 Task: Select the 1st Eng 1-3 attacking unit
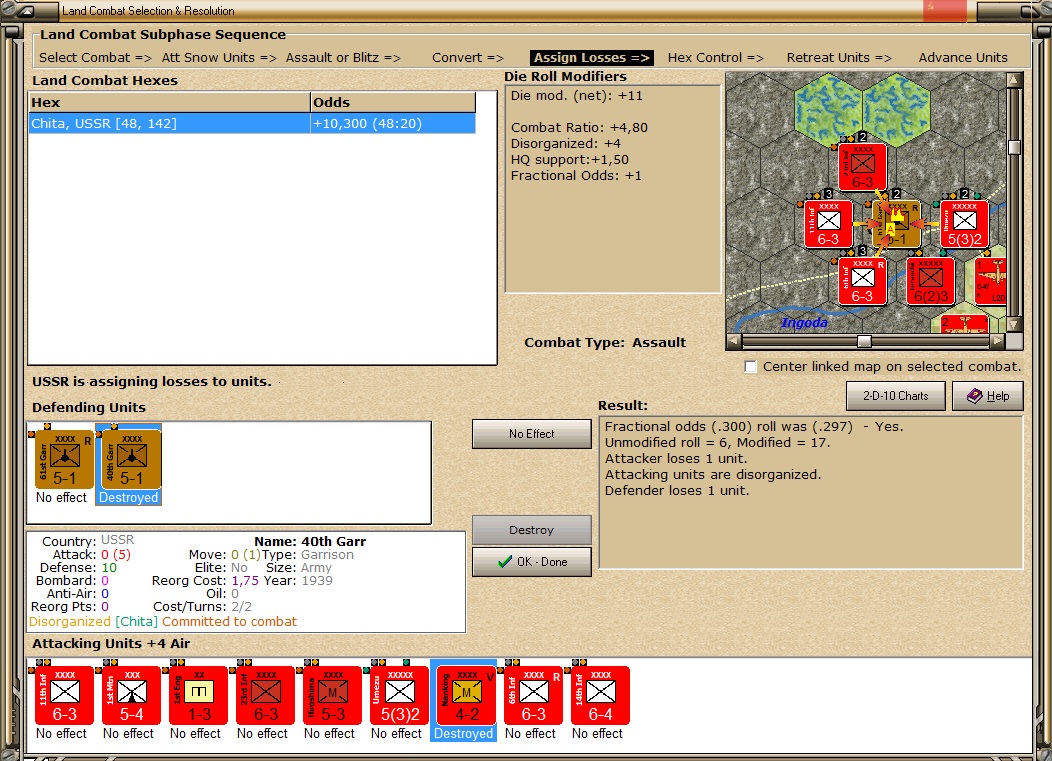click(x=199, y=695)
